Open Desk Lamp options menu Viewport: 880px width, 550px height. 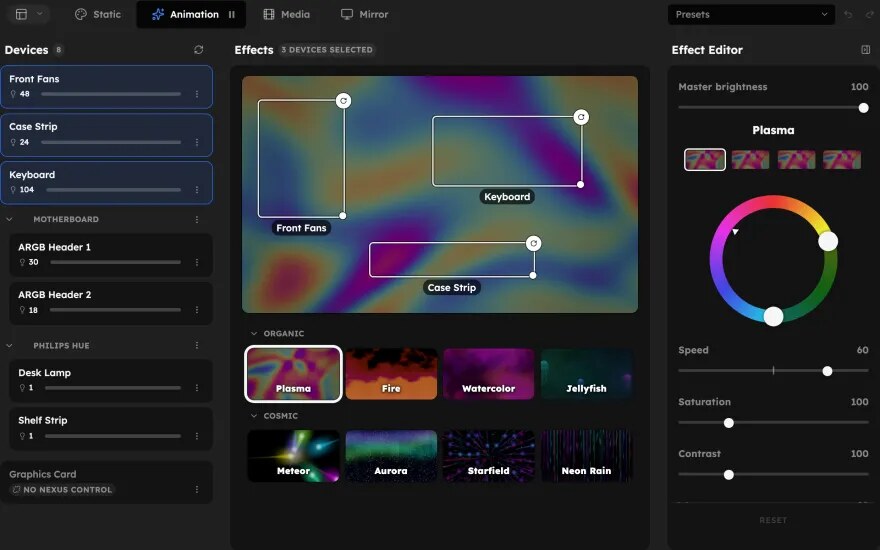click(x=197, y=388)
